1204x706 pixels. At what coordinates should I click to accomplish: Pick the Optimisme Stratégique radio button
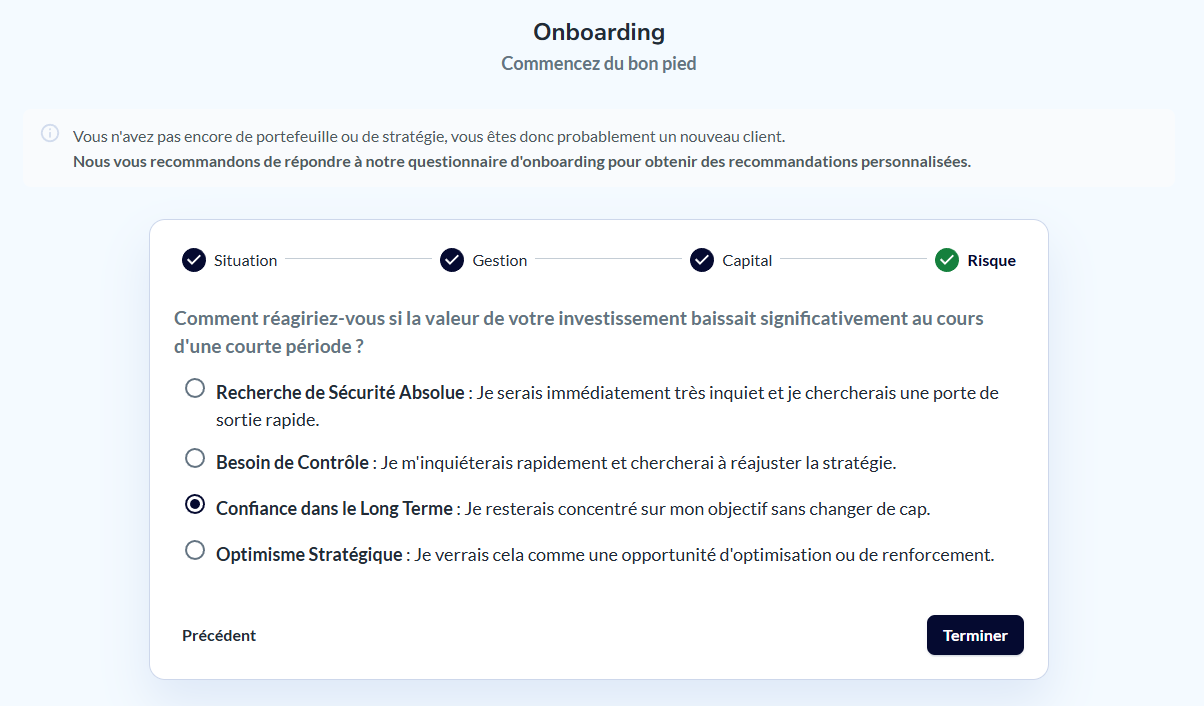click(195, 550)
